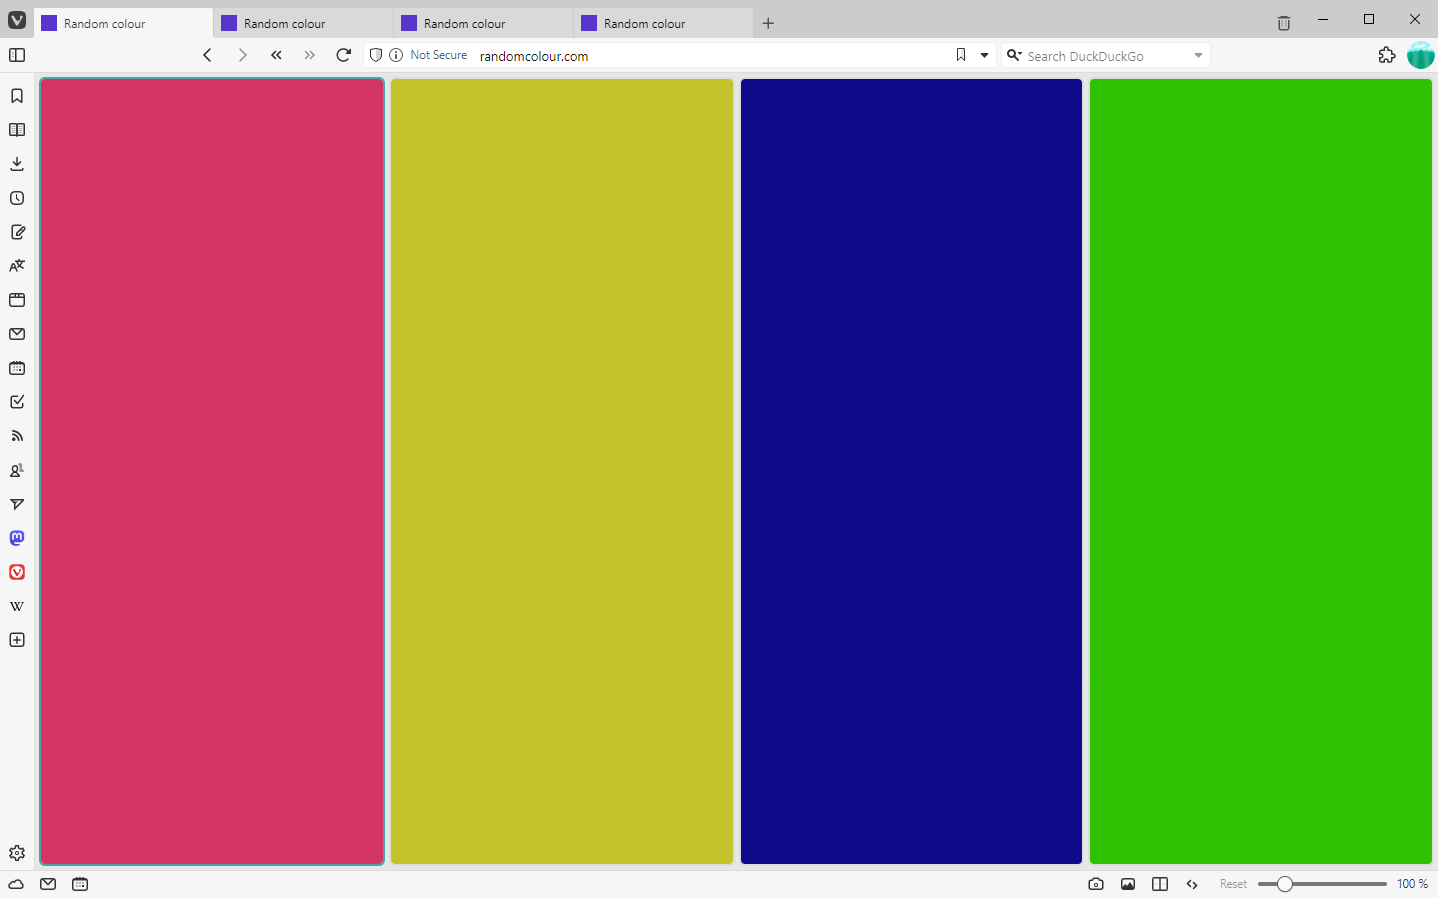The image size is (1438, 898).
Task: Click the yellow tiled colour pane
Action: click(562, 471)
